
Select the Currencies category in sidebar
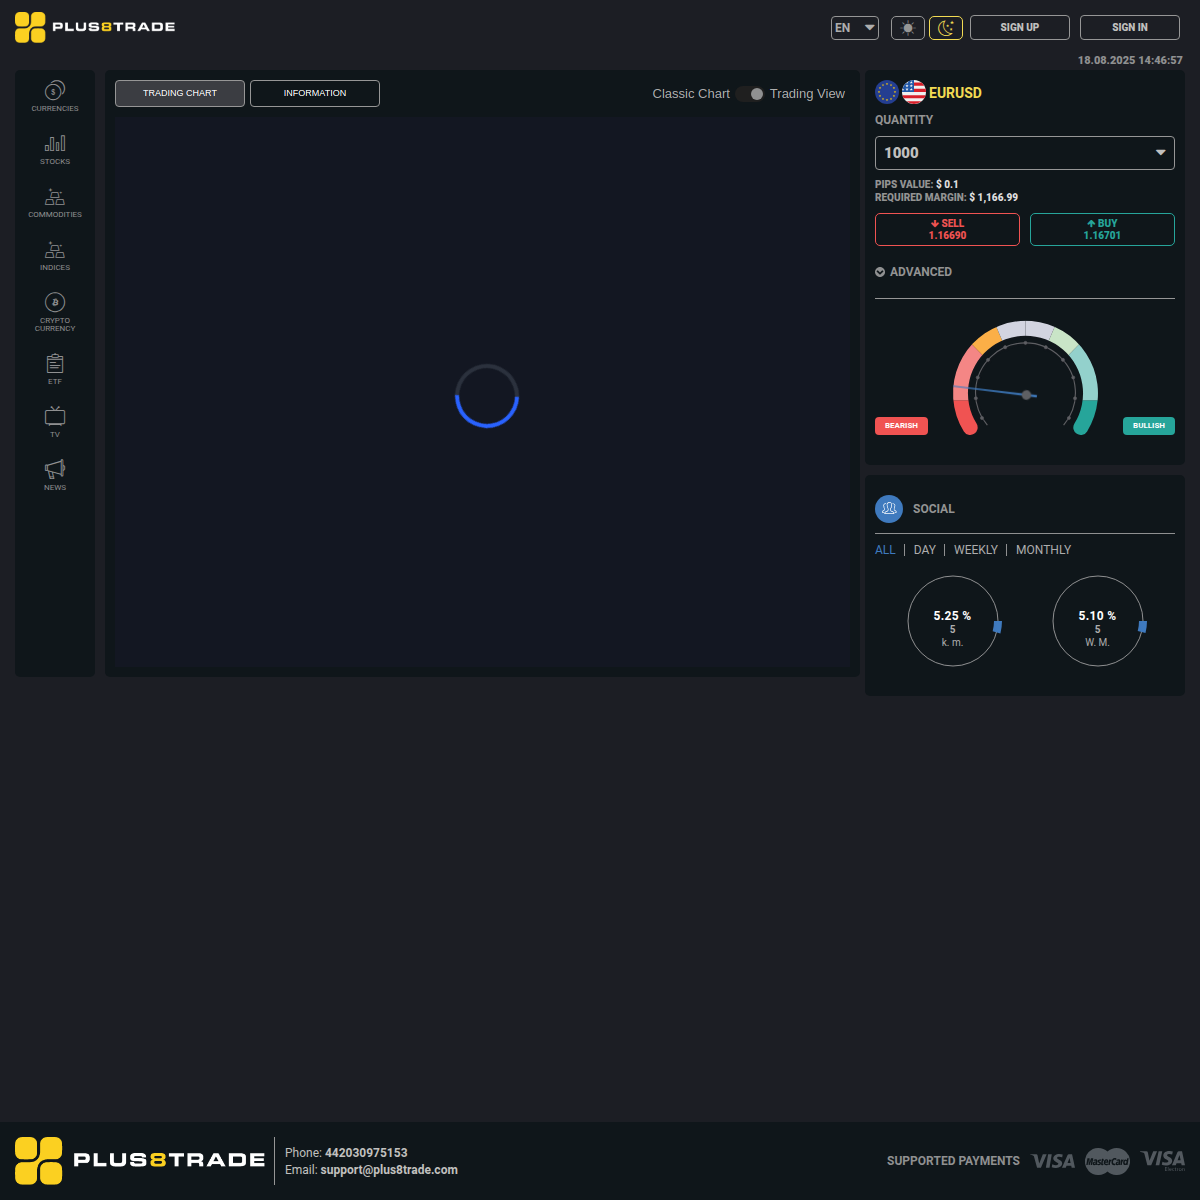[x=54, y=95]
